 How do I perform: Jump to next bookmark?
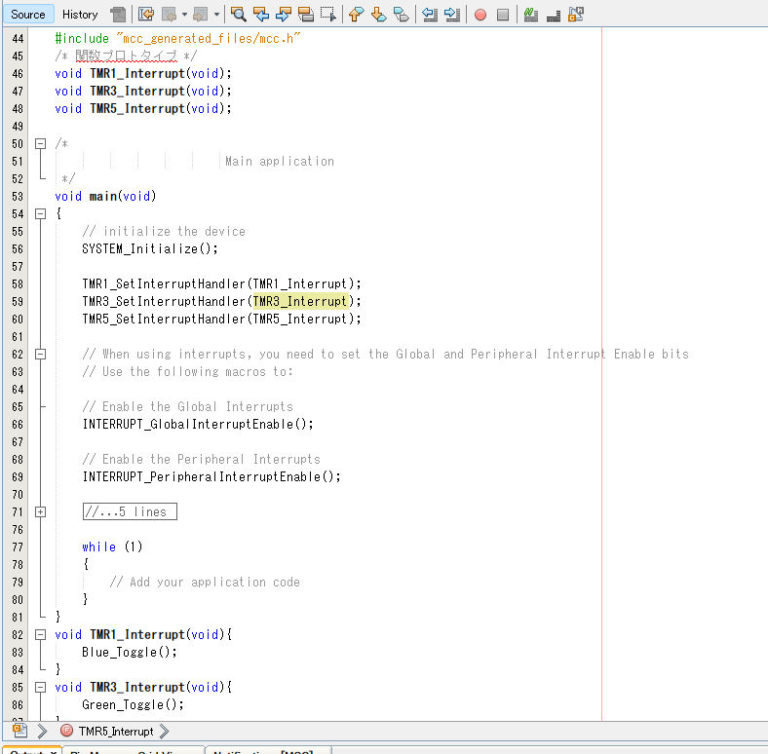[x=379, y=14]
